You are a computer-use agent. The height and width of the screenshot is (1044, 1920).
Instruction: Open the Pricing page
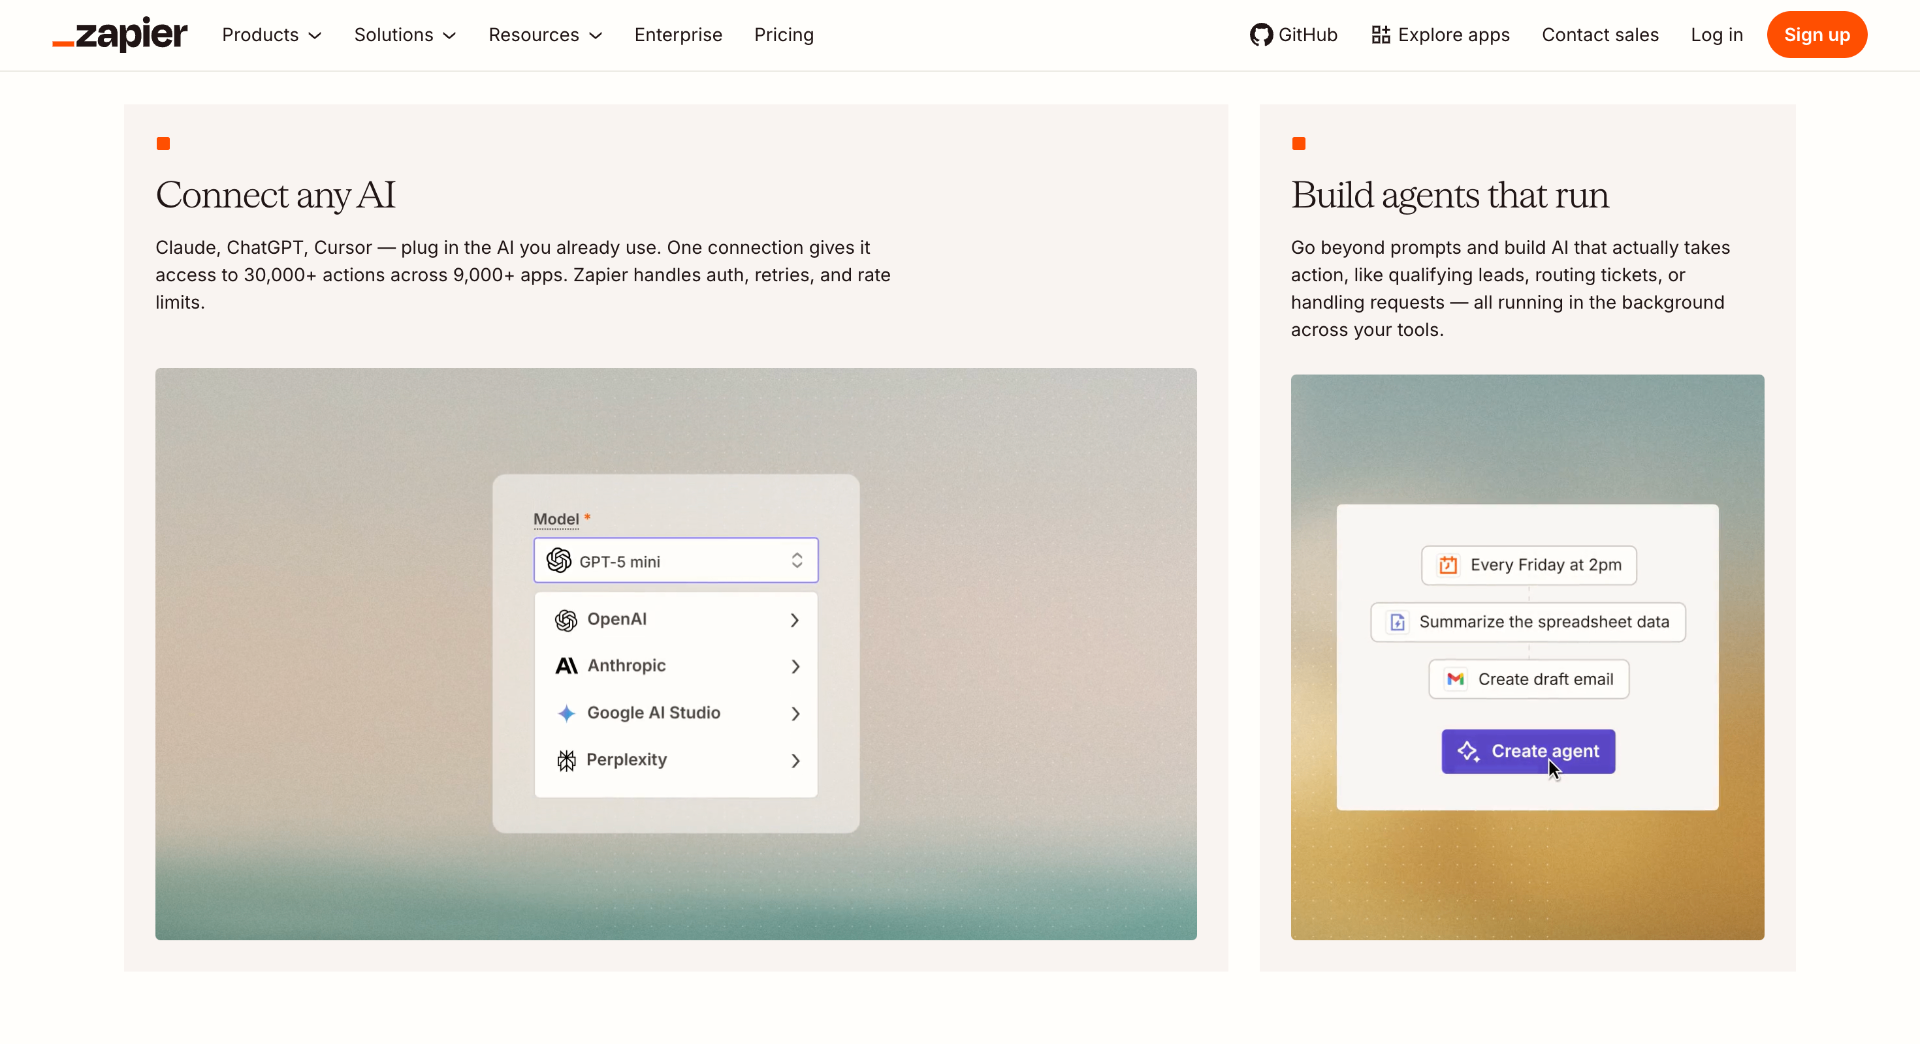(784, 35)
